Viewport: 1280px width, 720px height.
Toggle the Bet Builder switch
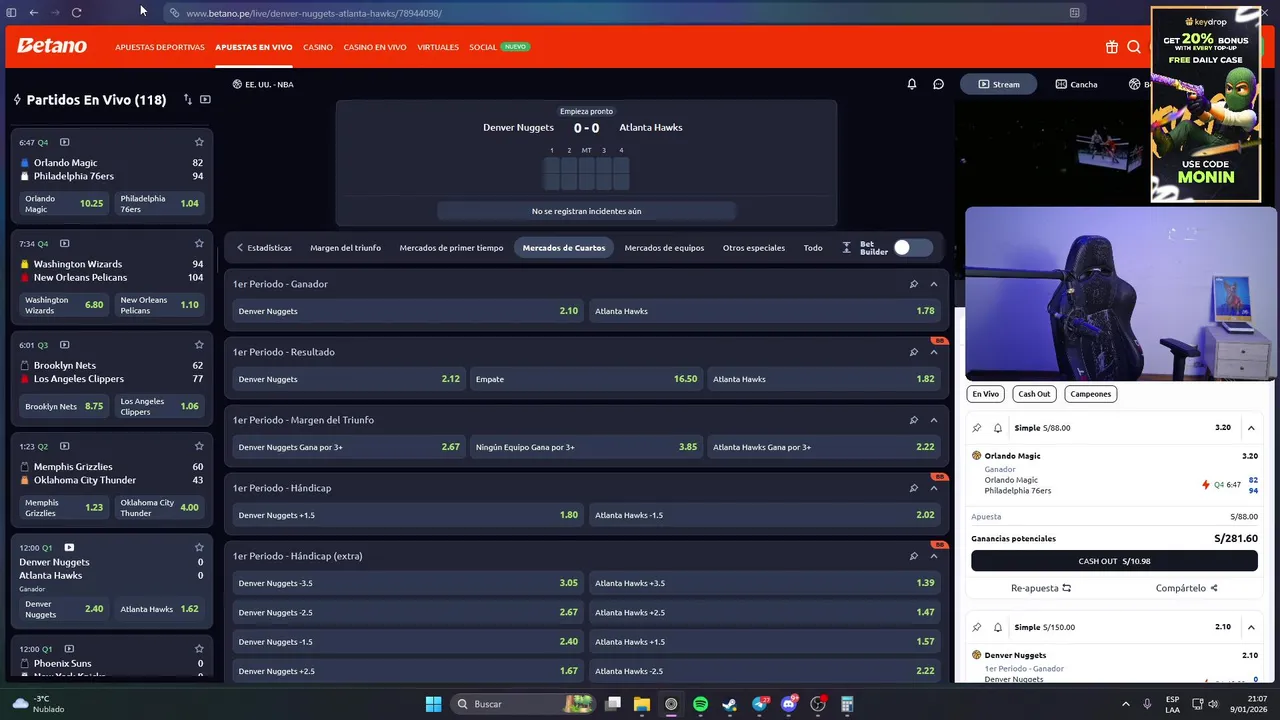[x=911, y=248]
